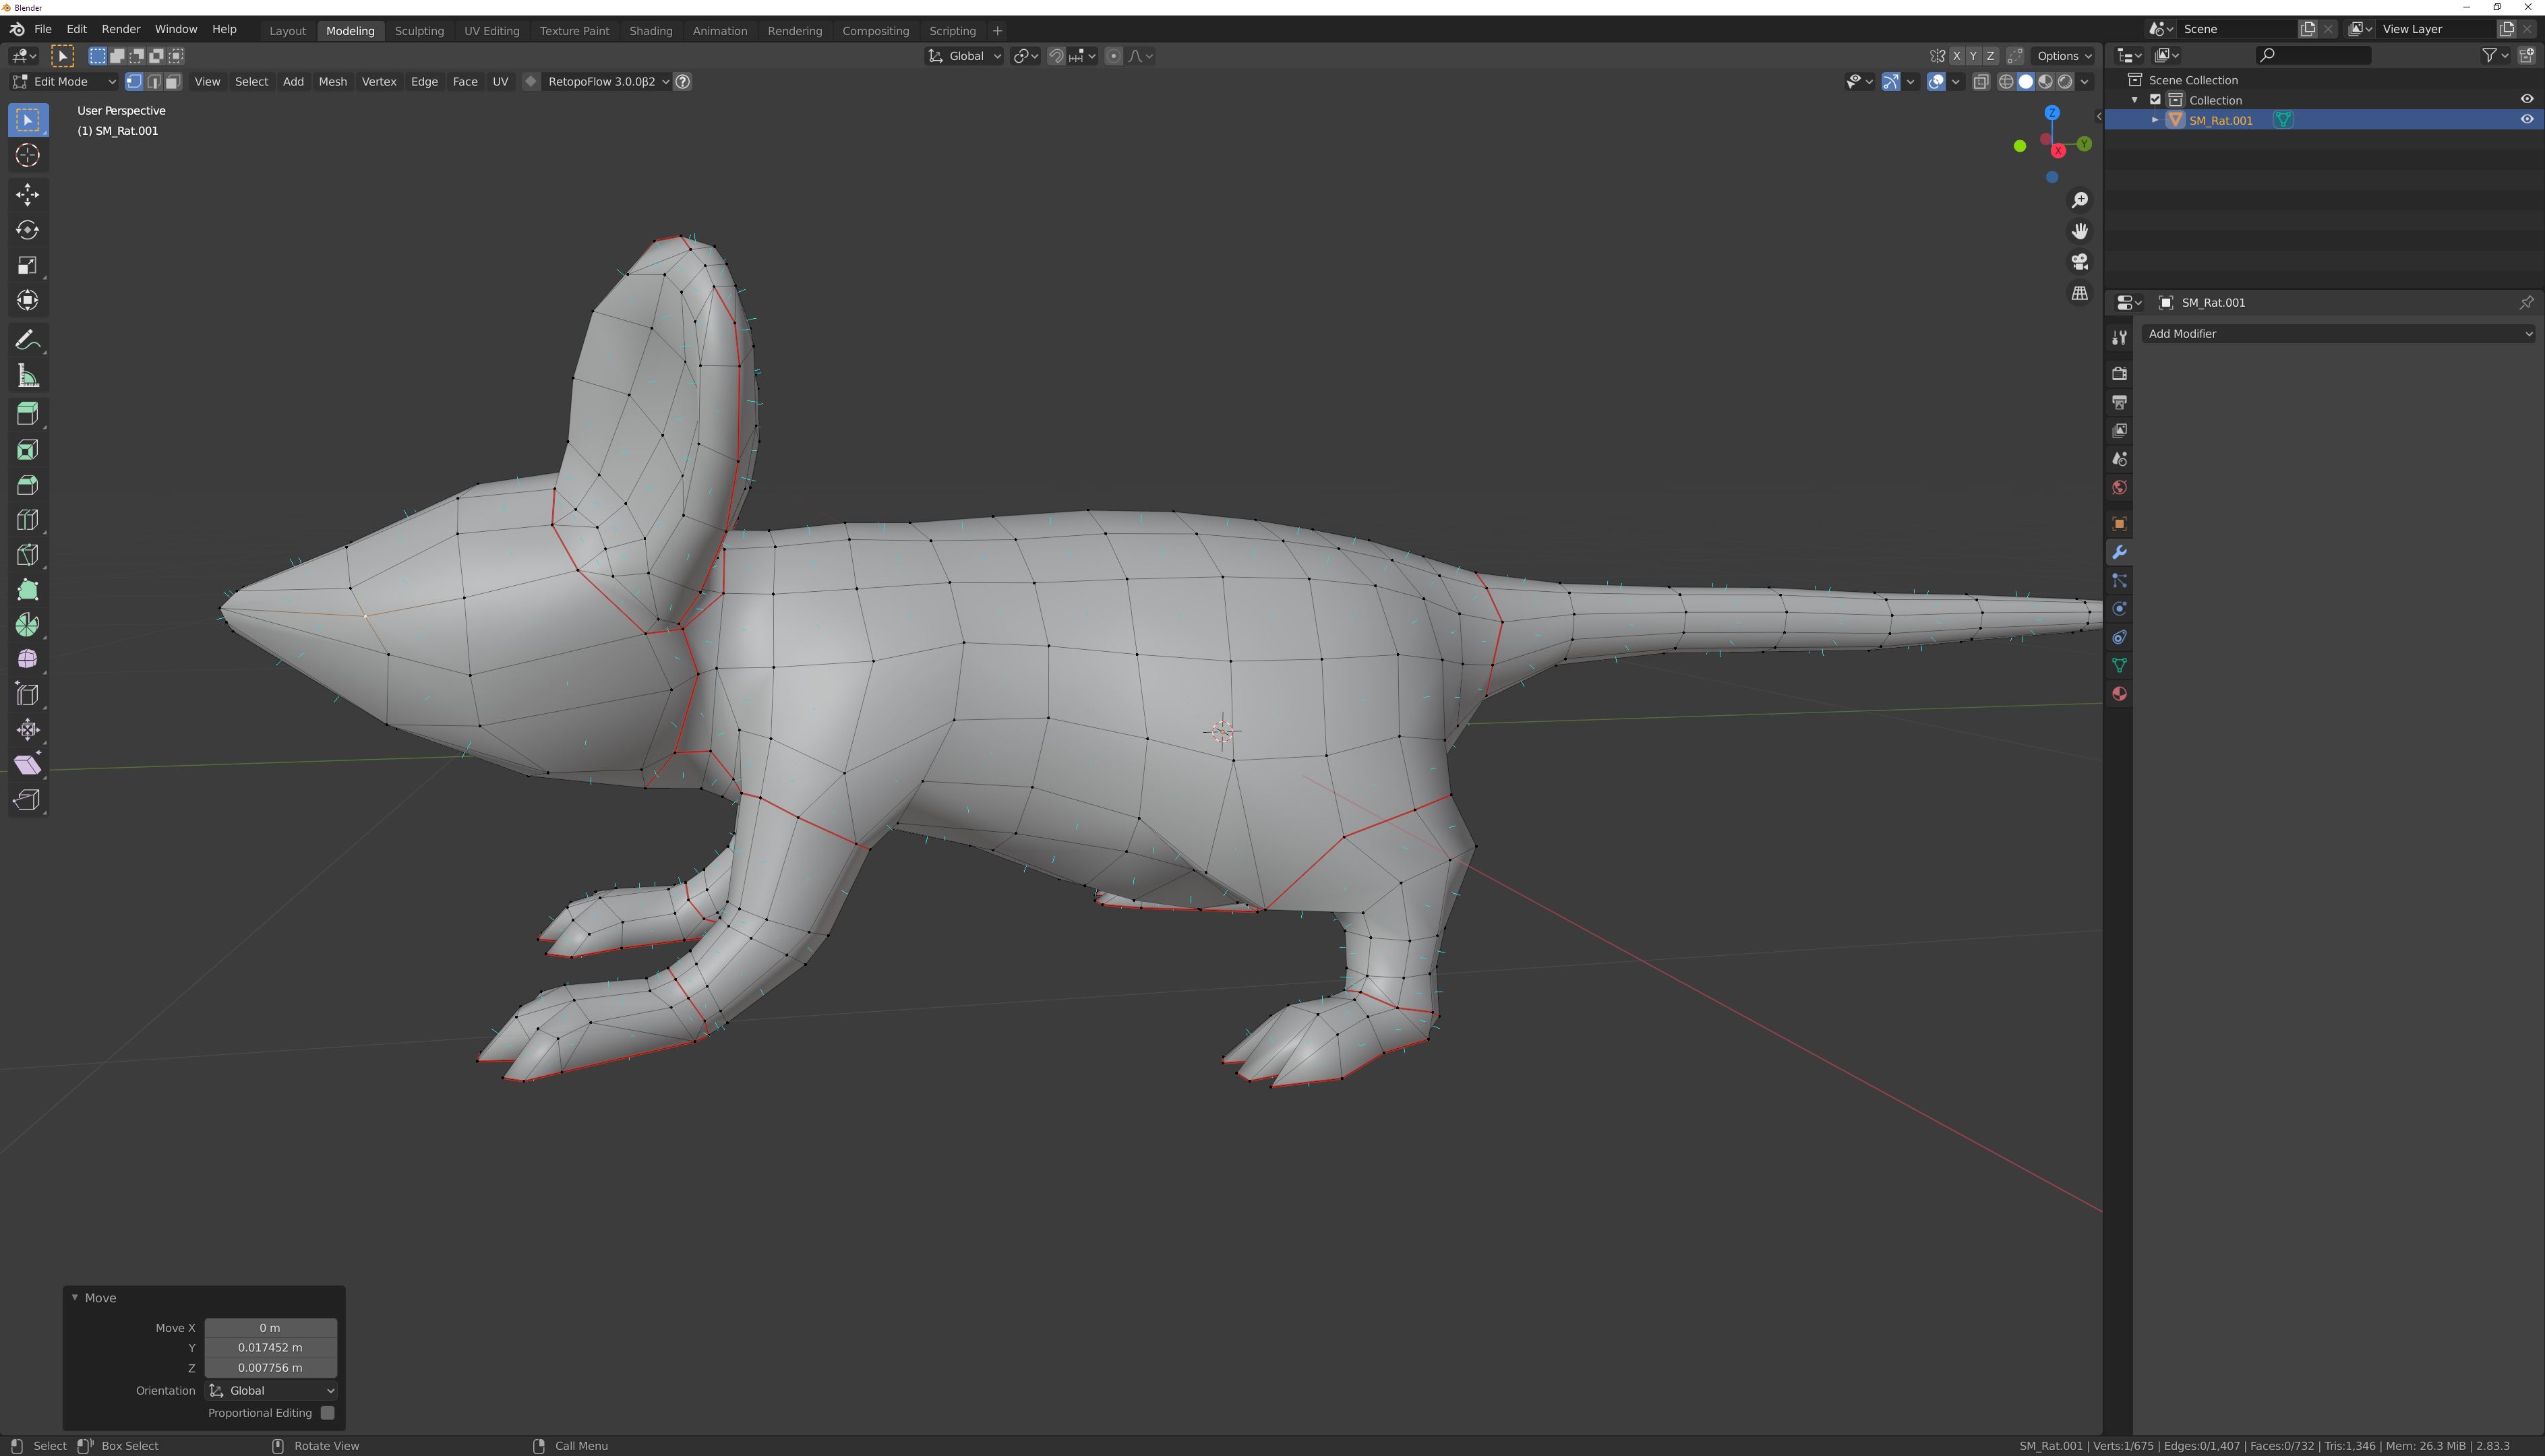This screenshot has height=1456, width=2545.
Task: Open Physics properties tab
Action: coord(2119,609)
